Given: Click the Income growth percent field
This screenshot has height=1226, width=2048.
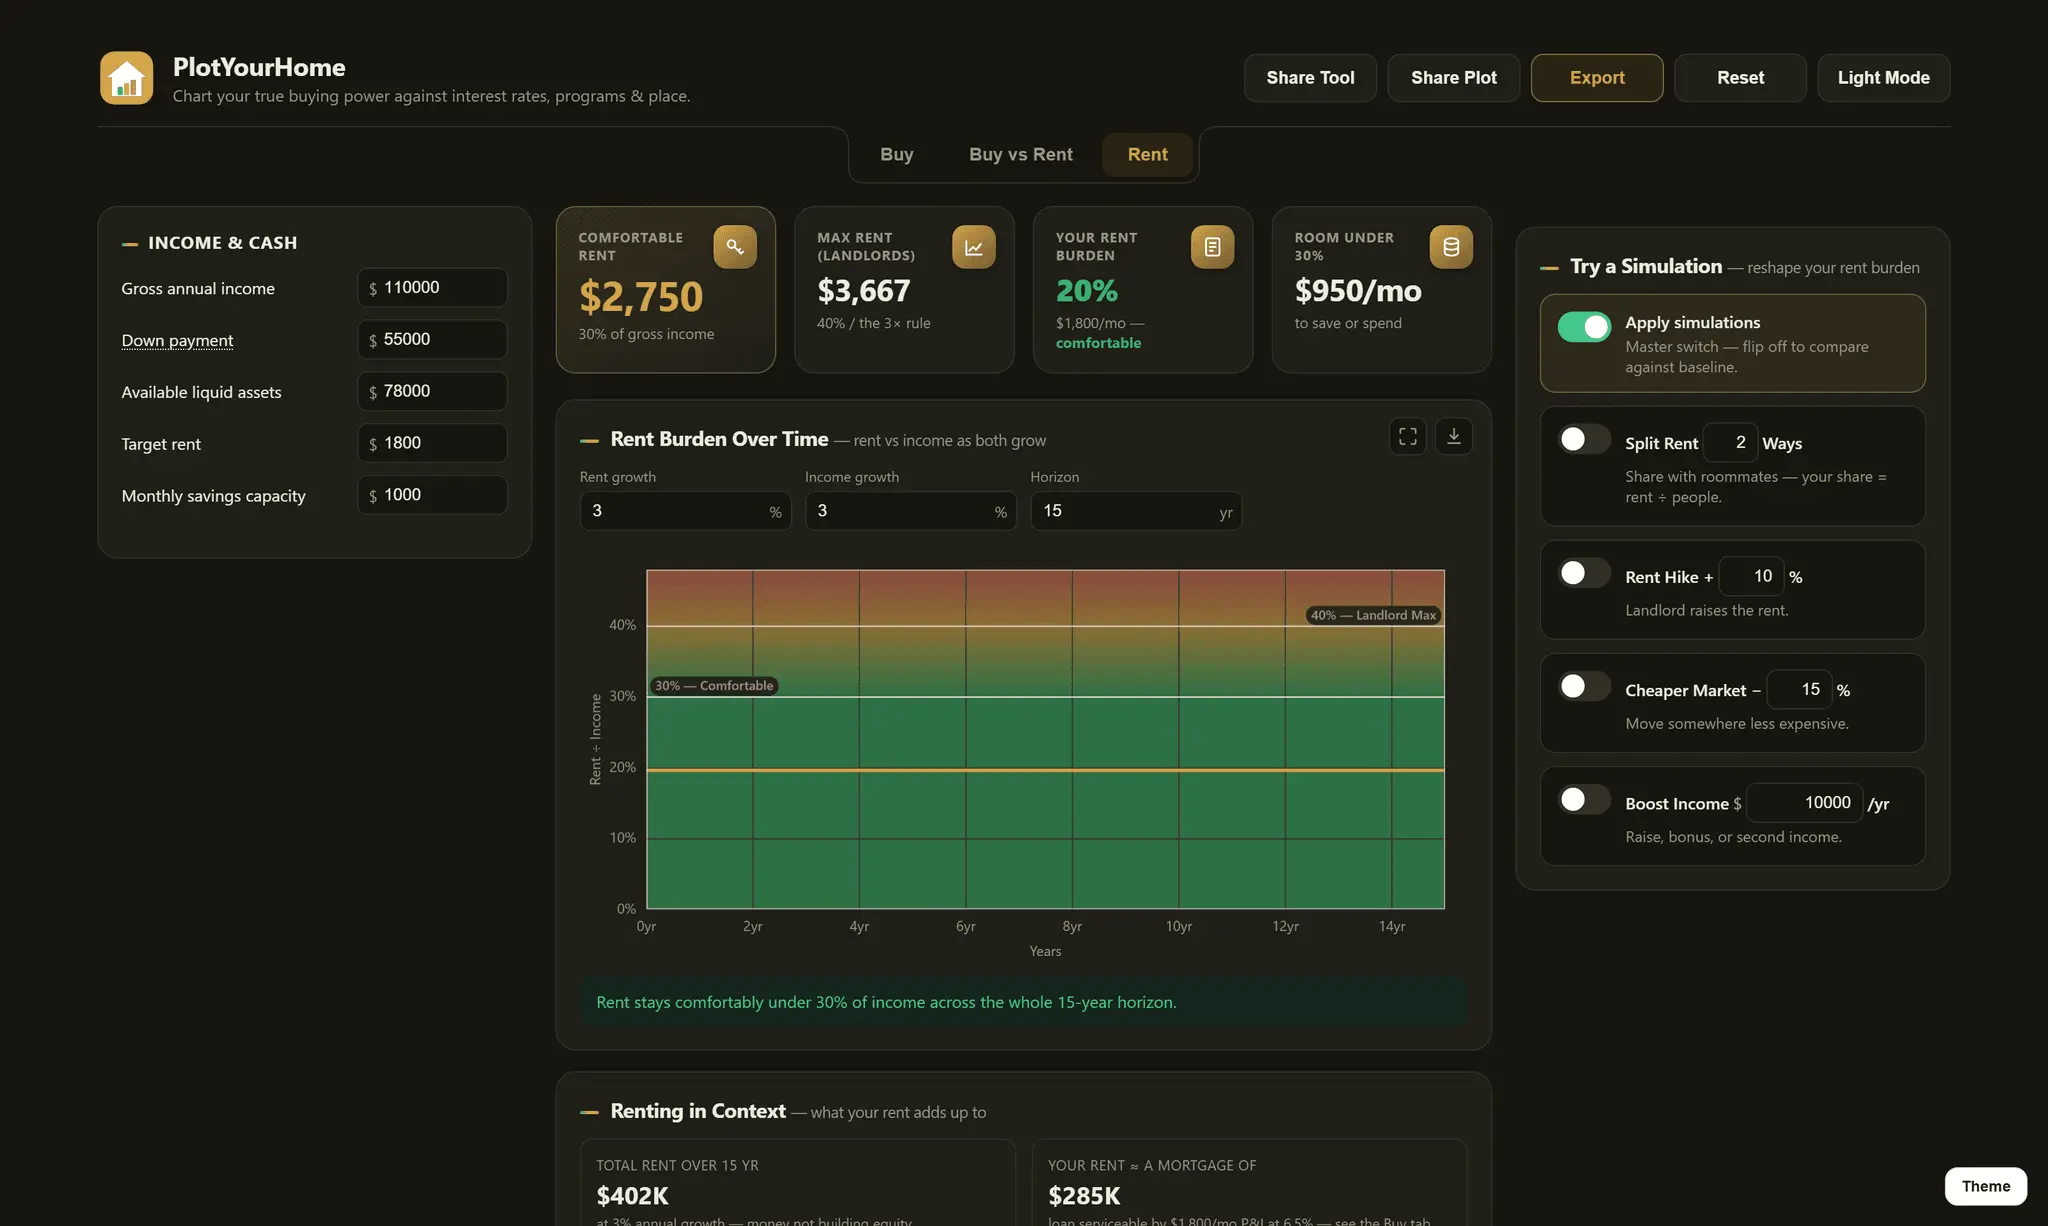Looking at the screenshot, I should (910, 511).
